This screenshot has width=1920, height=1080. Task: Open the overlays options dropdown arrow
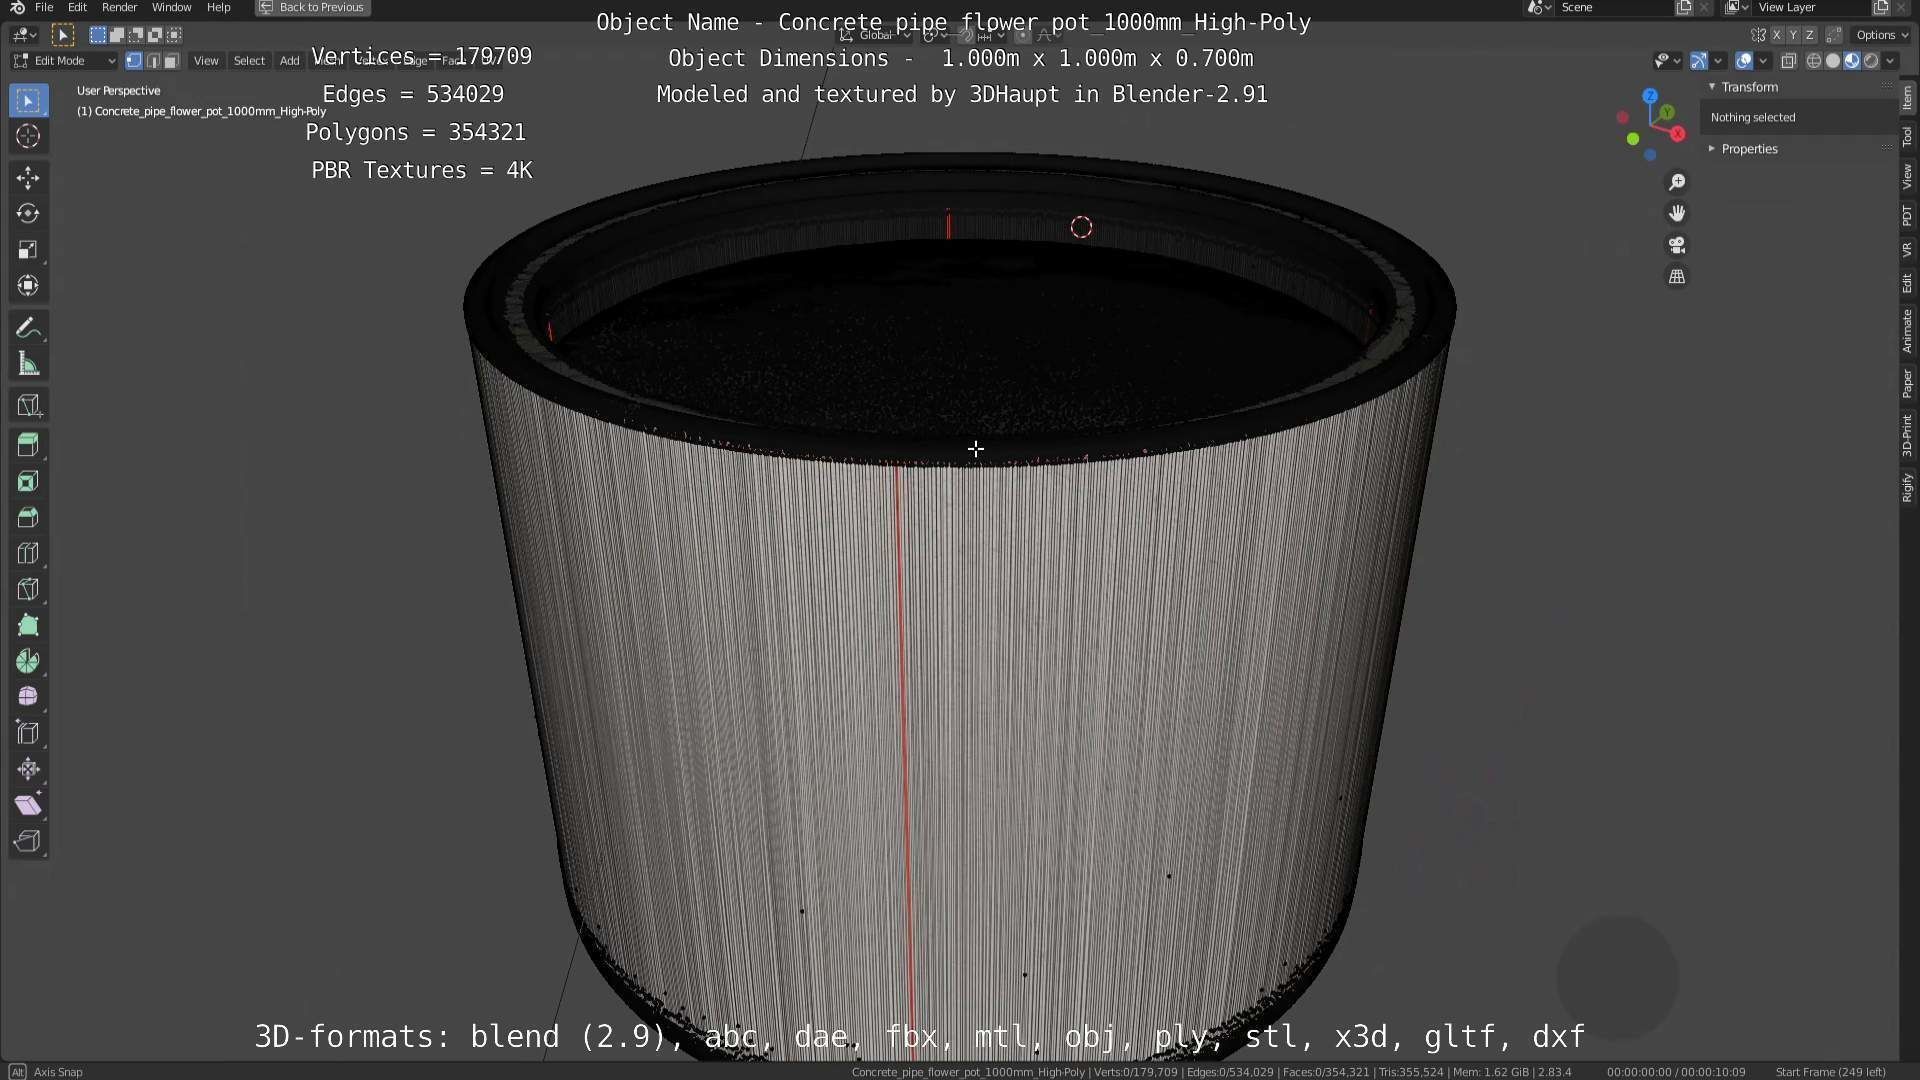click(1763, 61)
